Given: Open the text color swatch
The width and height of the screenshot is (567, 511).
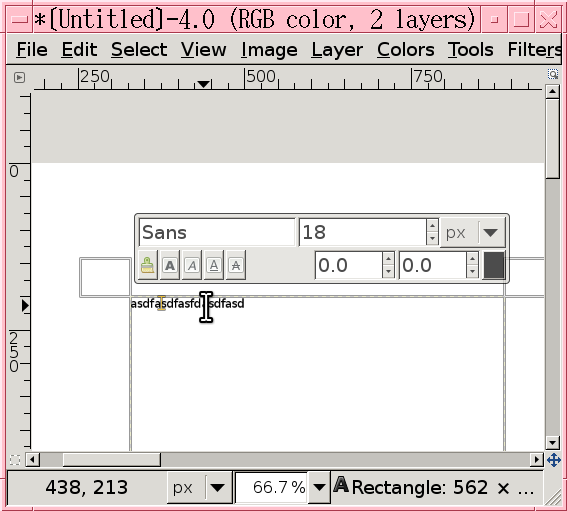Looking at the screenshot, I should tap(494, 265).
